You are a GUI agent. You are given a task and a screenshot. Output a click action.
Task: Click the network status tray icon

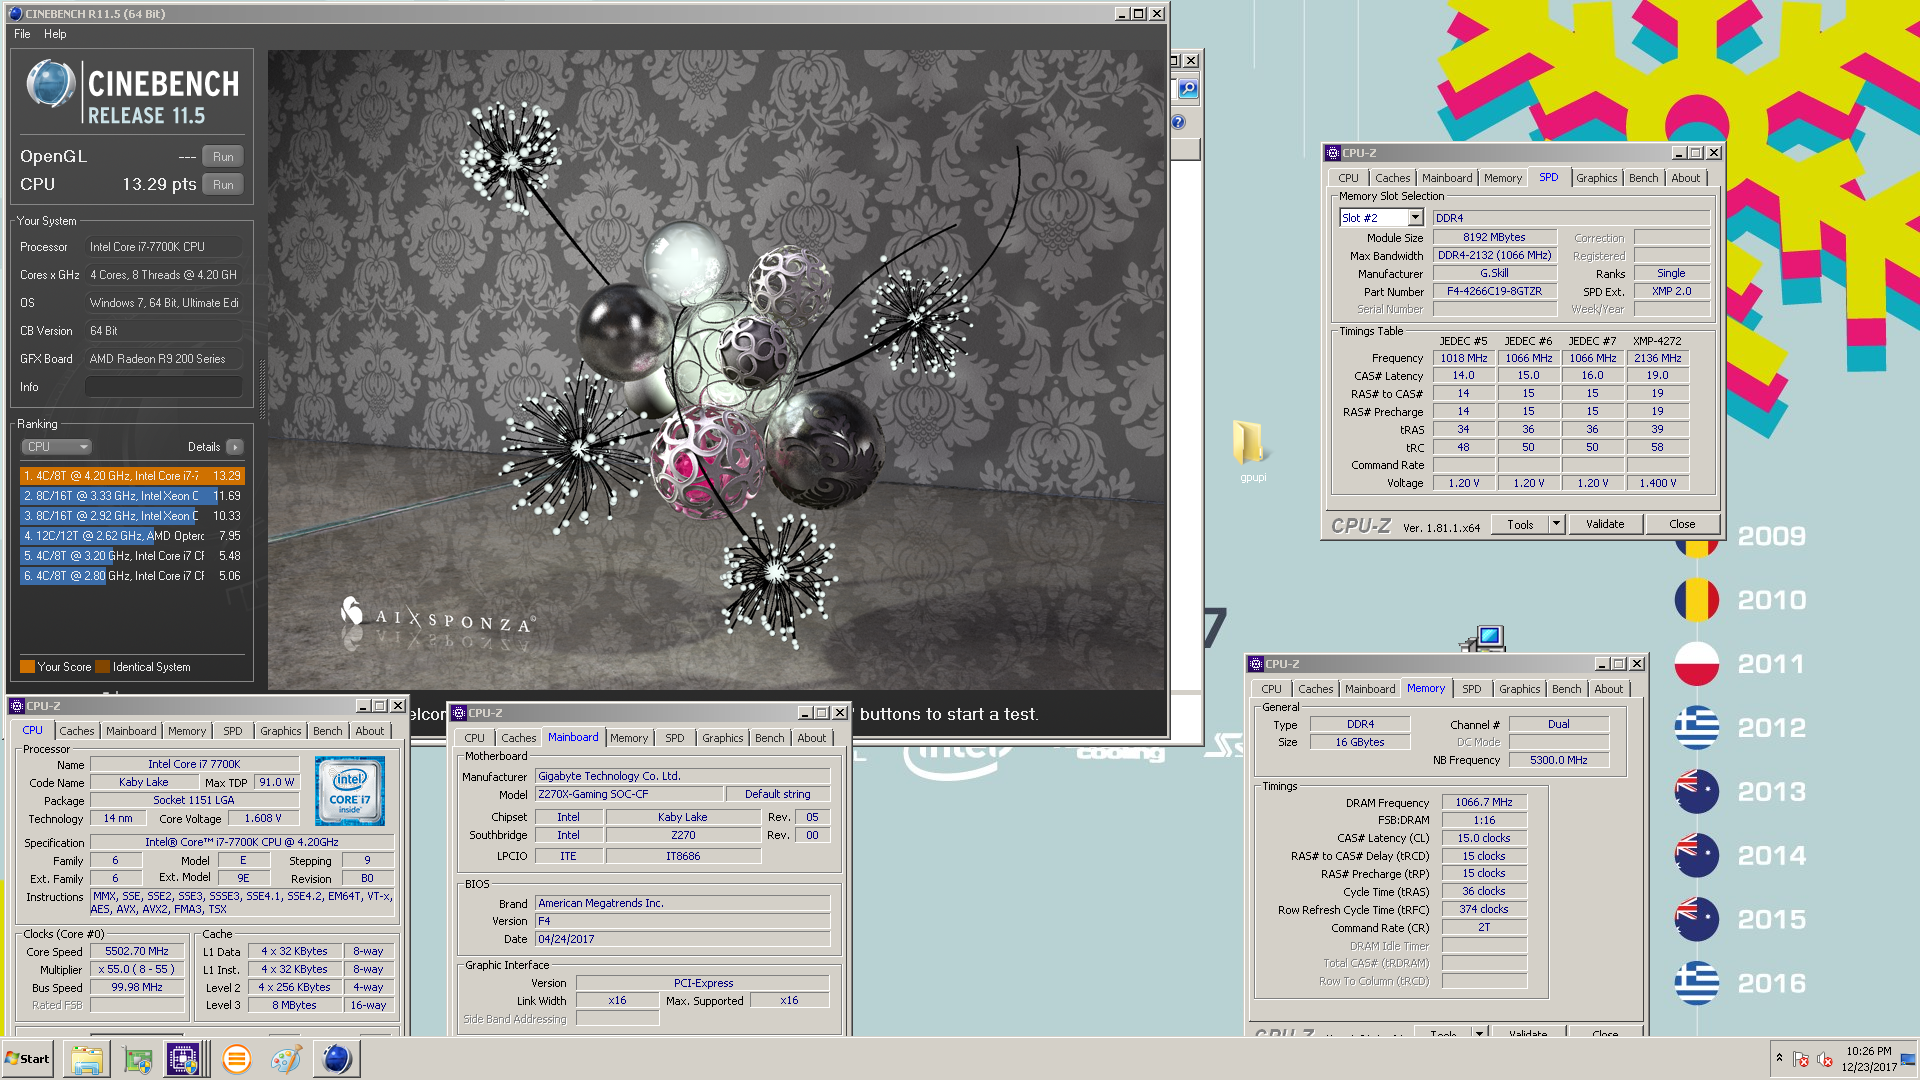pos(1800,1059)
